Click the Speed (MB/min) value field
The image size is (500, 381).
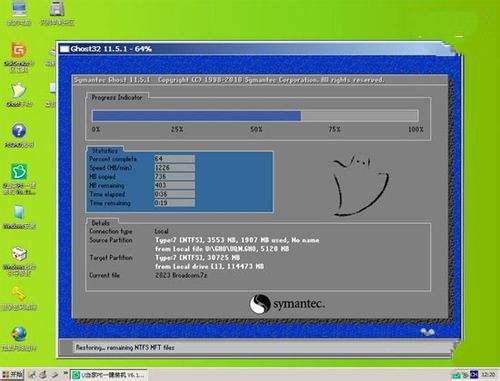click(174, 168)
